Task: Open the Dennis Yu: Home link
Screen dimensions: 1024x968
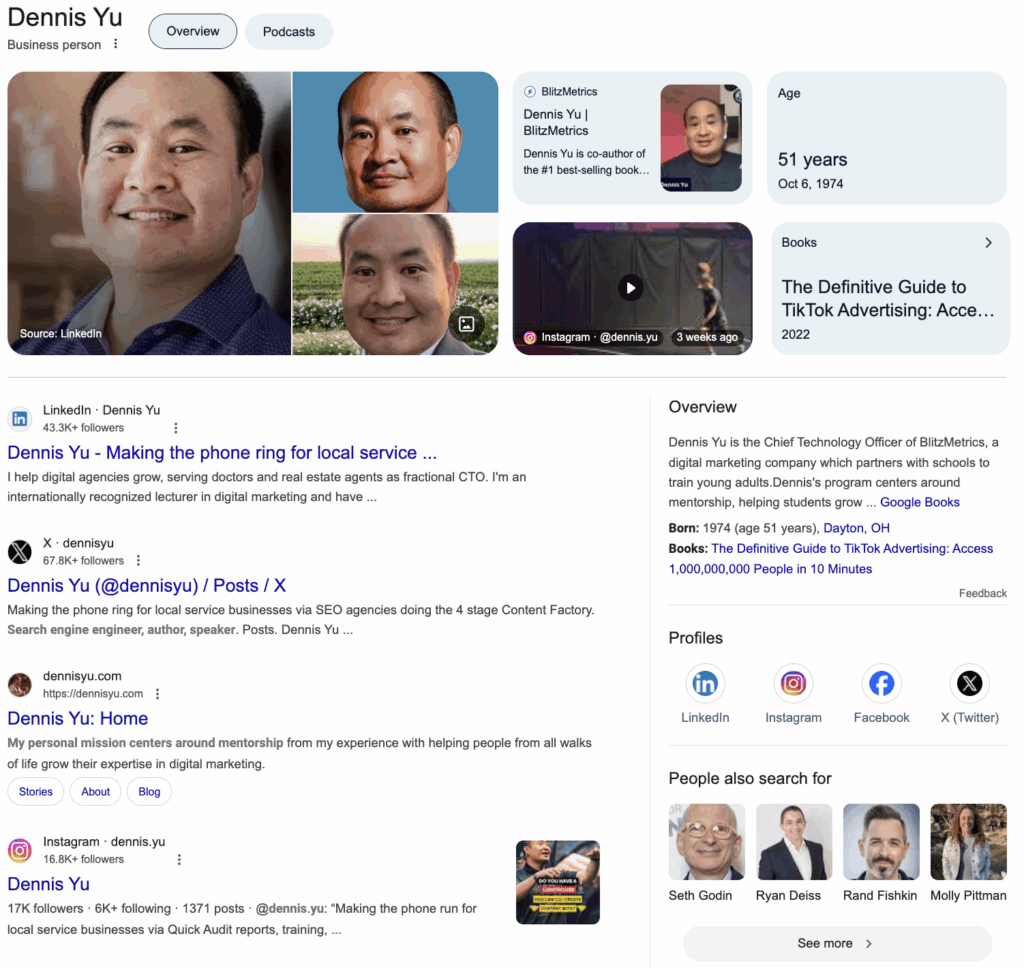Action: pyautogui.click(x=78, y=718)
